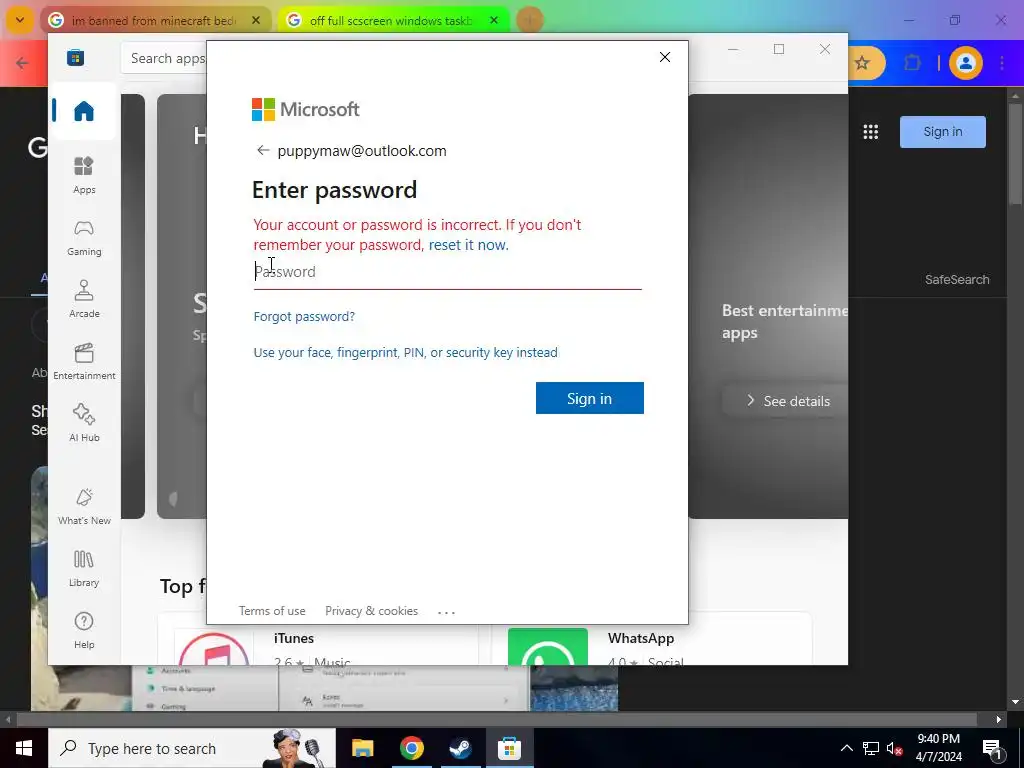Screen dimensions: 1024x768
Task: Open a new Chrome tab
Action: (x=530, y=20)
